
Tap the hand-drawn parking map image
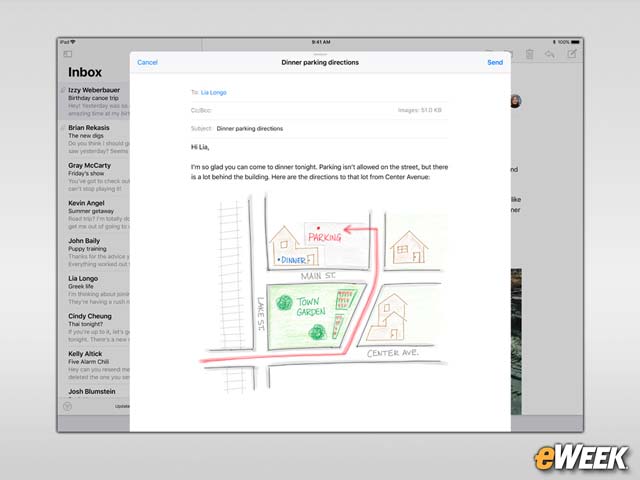[x=323, y=293]
